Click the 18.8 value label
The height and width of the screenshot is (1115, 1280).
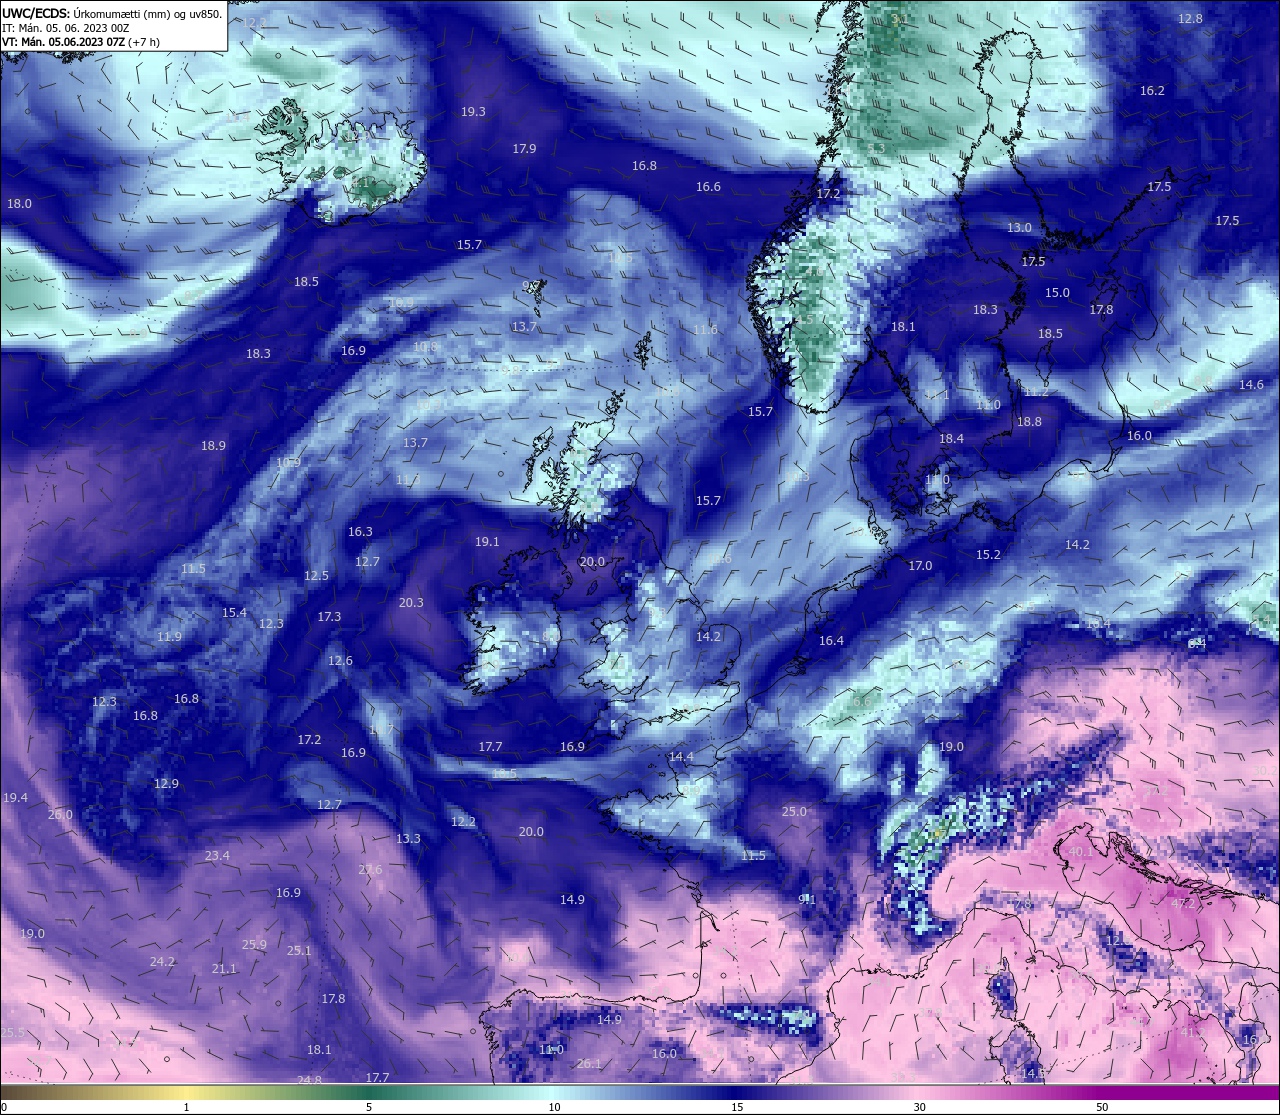coord(1029,422)
